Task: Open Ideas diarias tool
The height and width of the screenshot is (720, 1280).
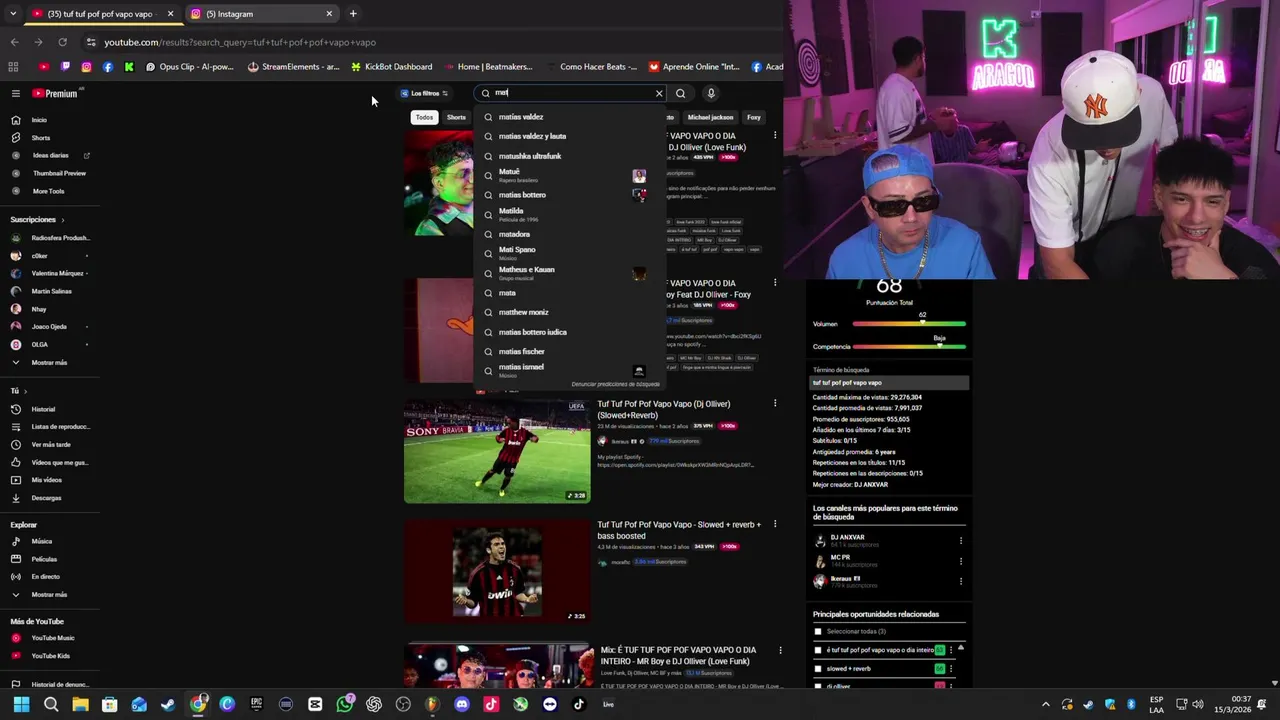Action: (x=50, y=155)
